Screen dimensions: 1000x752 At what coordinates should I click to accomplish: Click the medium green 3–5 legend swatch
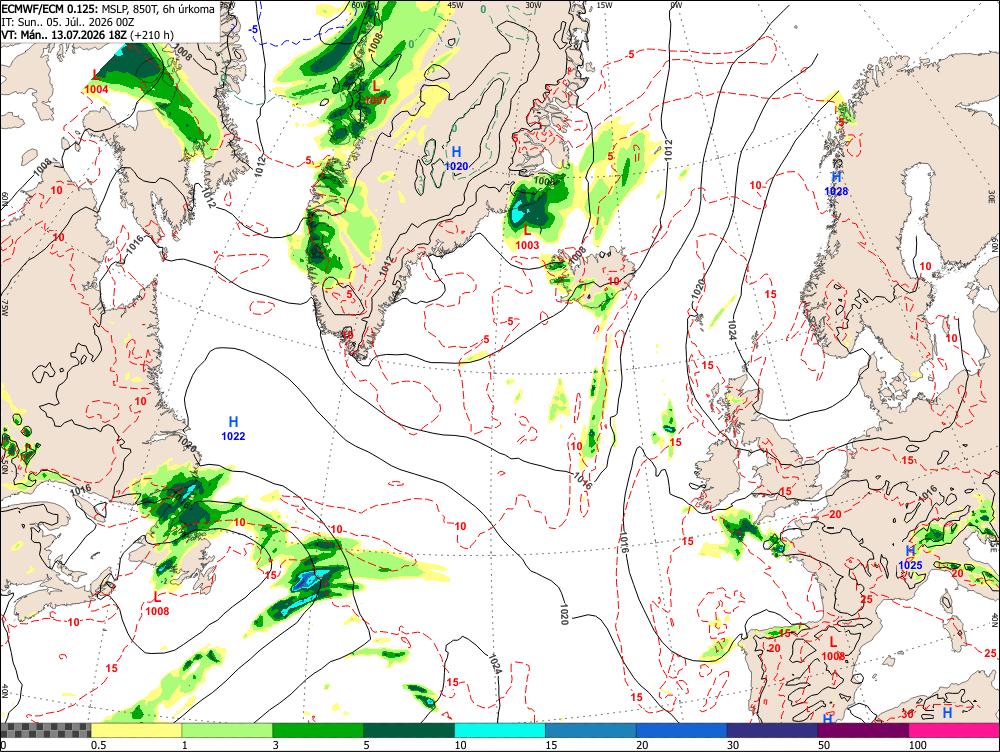click(318, 730)
